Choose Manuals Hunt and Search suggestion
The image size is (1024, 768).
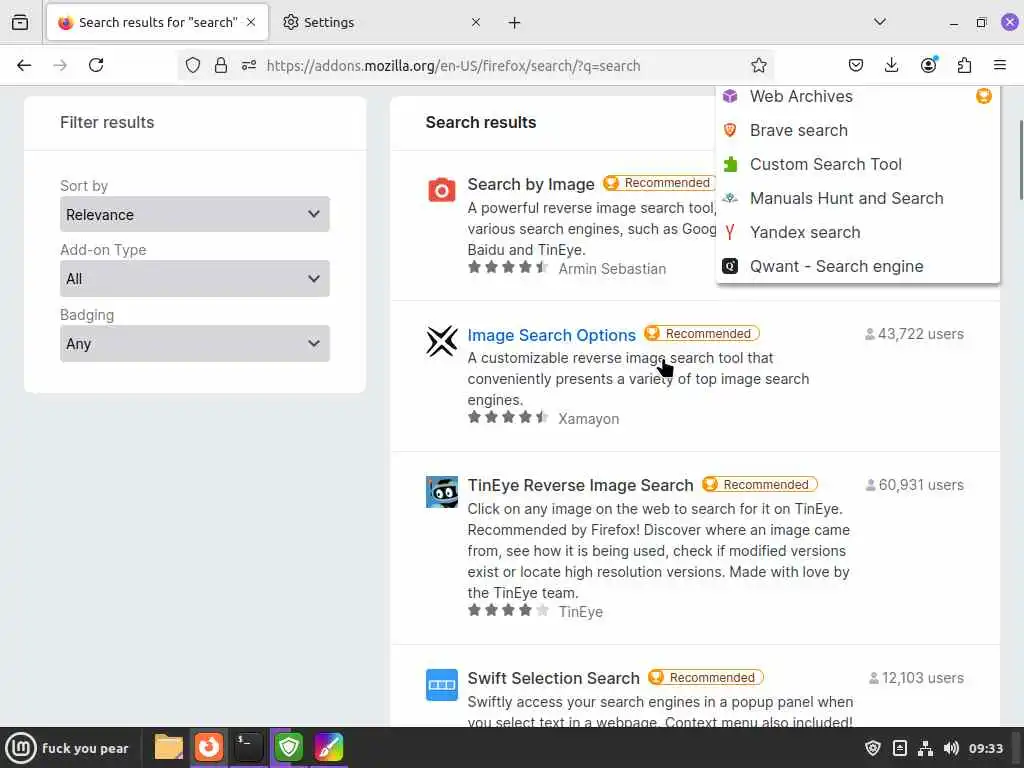(857, 198)
